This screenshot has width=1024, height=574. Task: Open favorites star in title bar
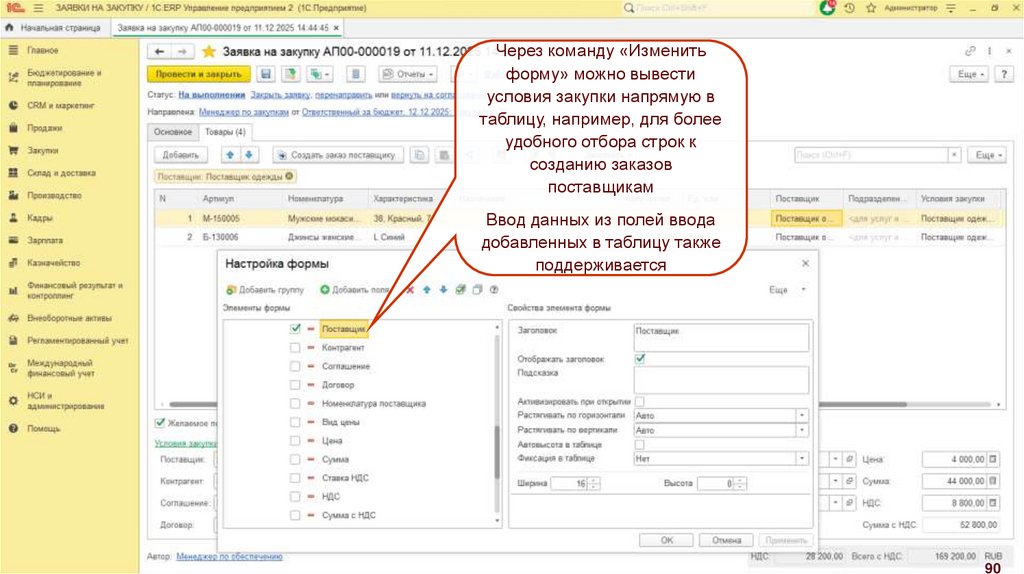[x=871, y=8]
